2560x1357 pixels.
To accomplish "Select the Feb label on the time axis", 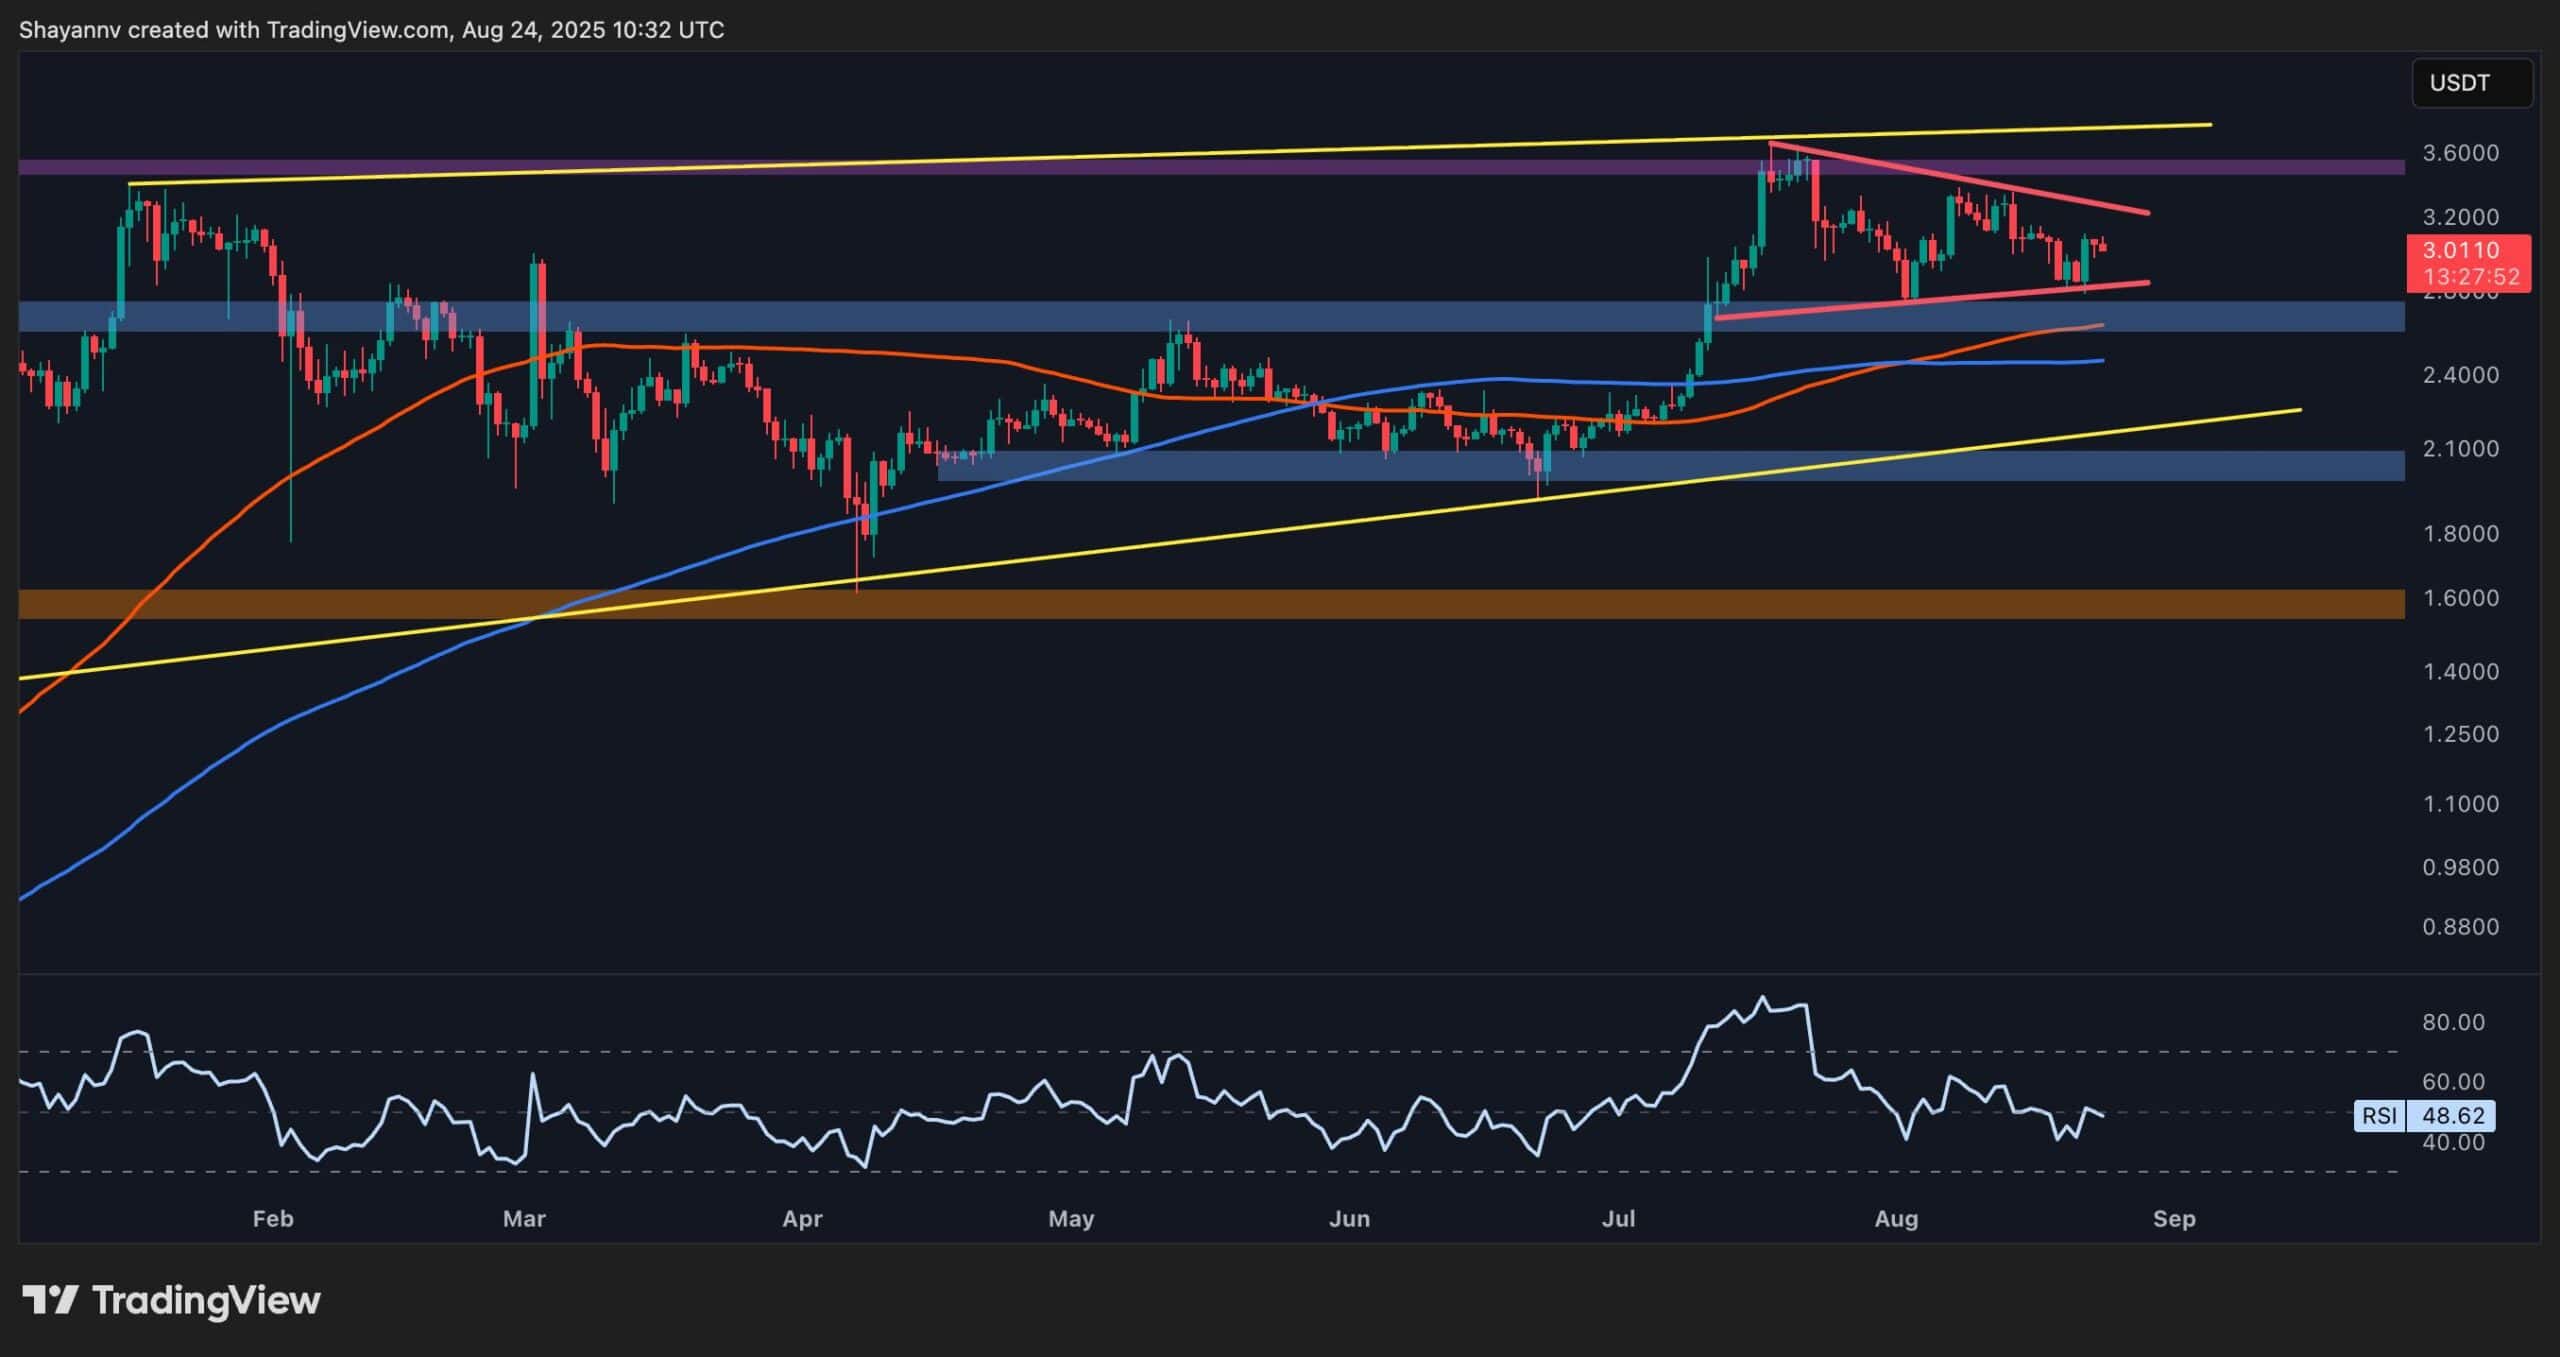I will (x=272, y=1220).
